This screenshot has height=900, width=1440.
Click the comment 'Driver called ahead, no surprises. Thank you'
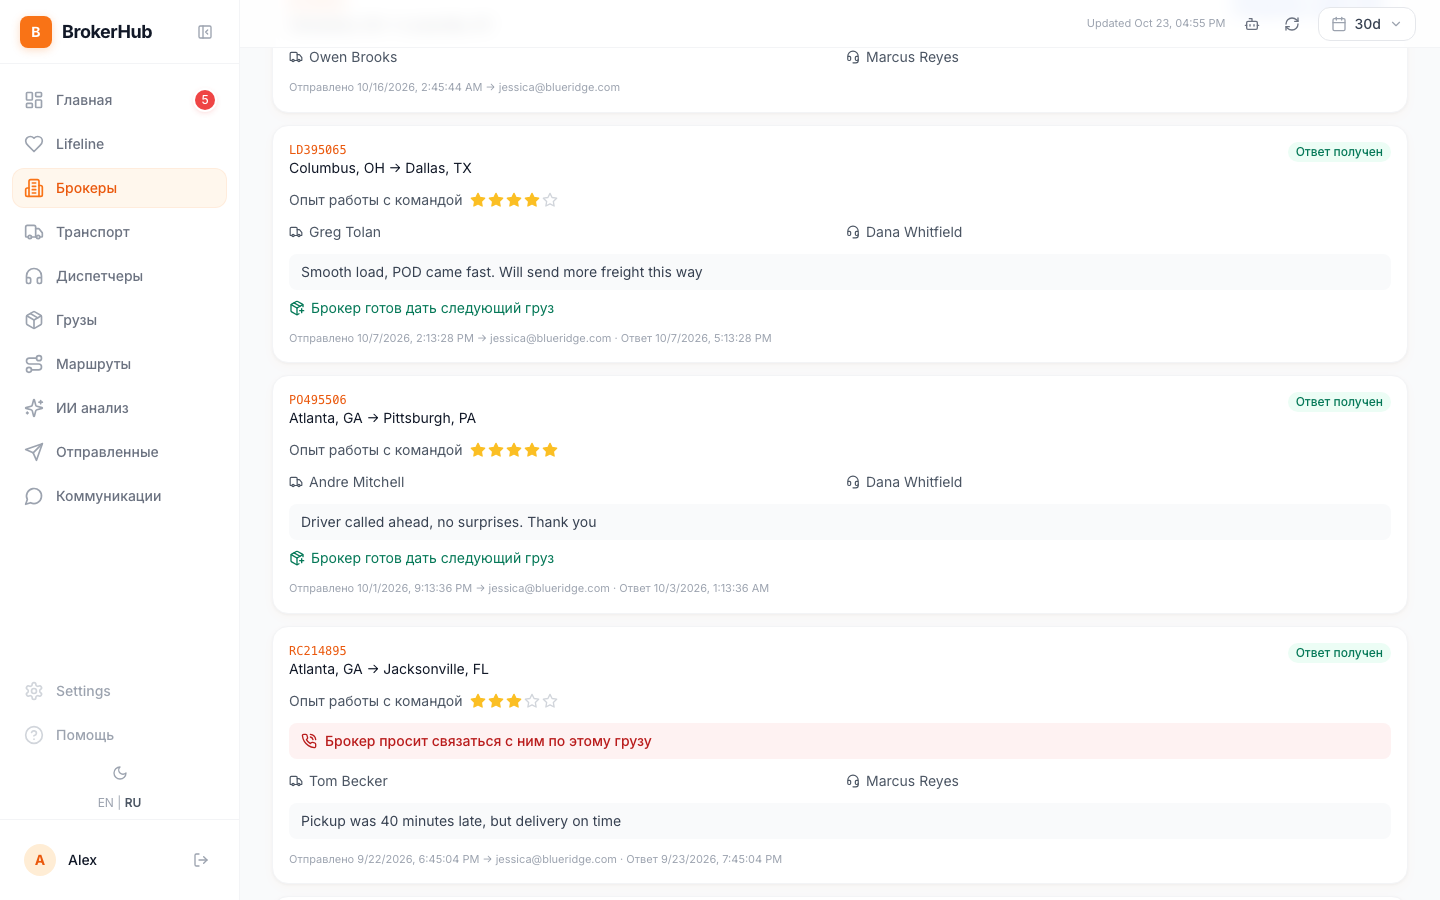coord(448,522)
